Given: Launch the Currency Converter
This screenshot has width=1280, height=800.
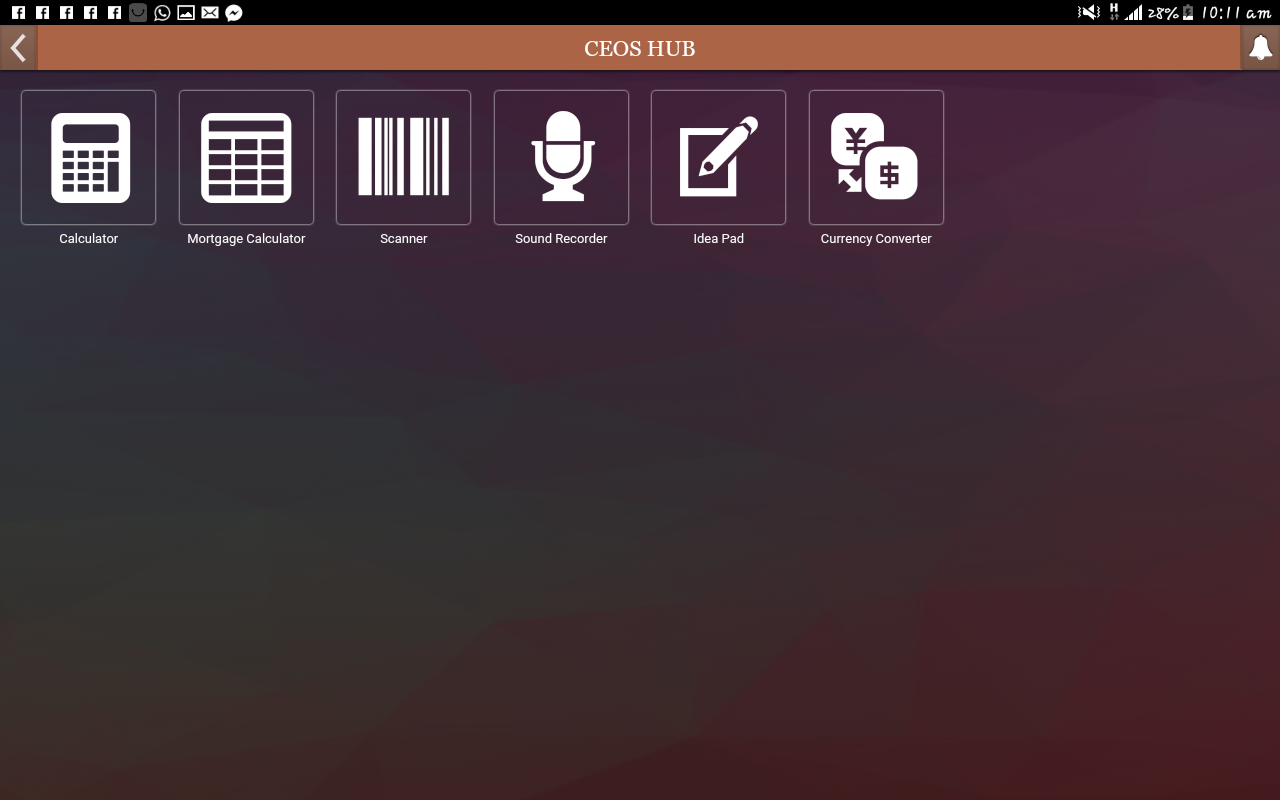Looking at the screenshot, I should point(876,157).
